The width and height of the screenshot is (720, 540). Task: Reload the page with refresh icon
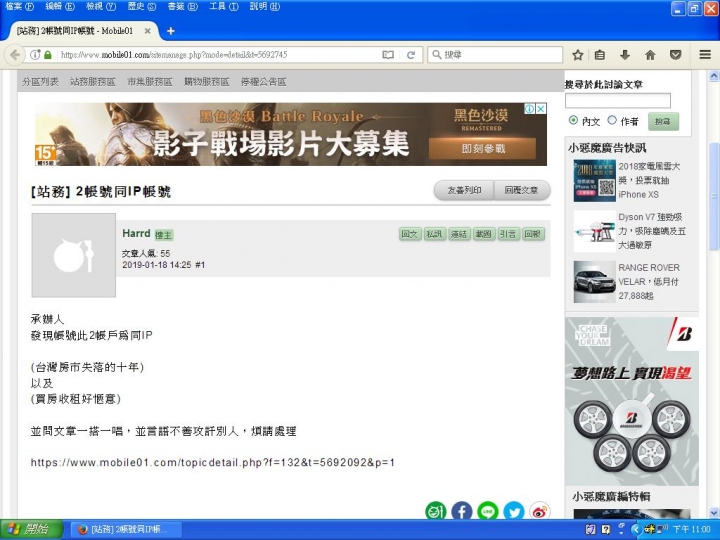[411, 55]
